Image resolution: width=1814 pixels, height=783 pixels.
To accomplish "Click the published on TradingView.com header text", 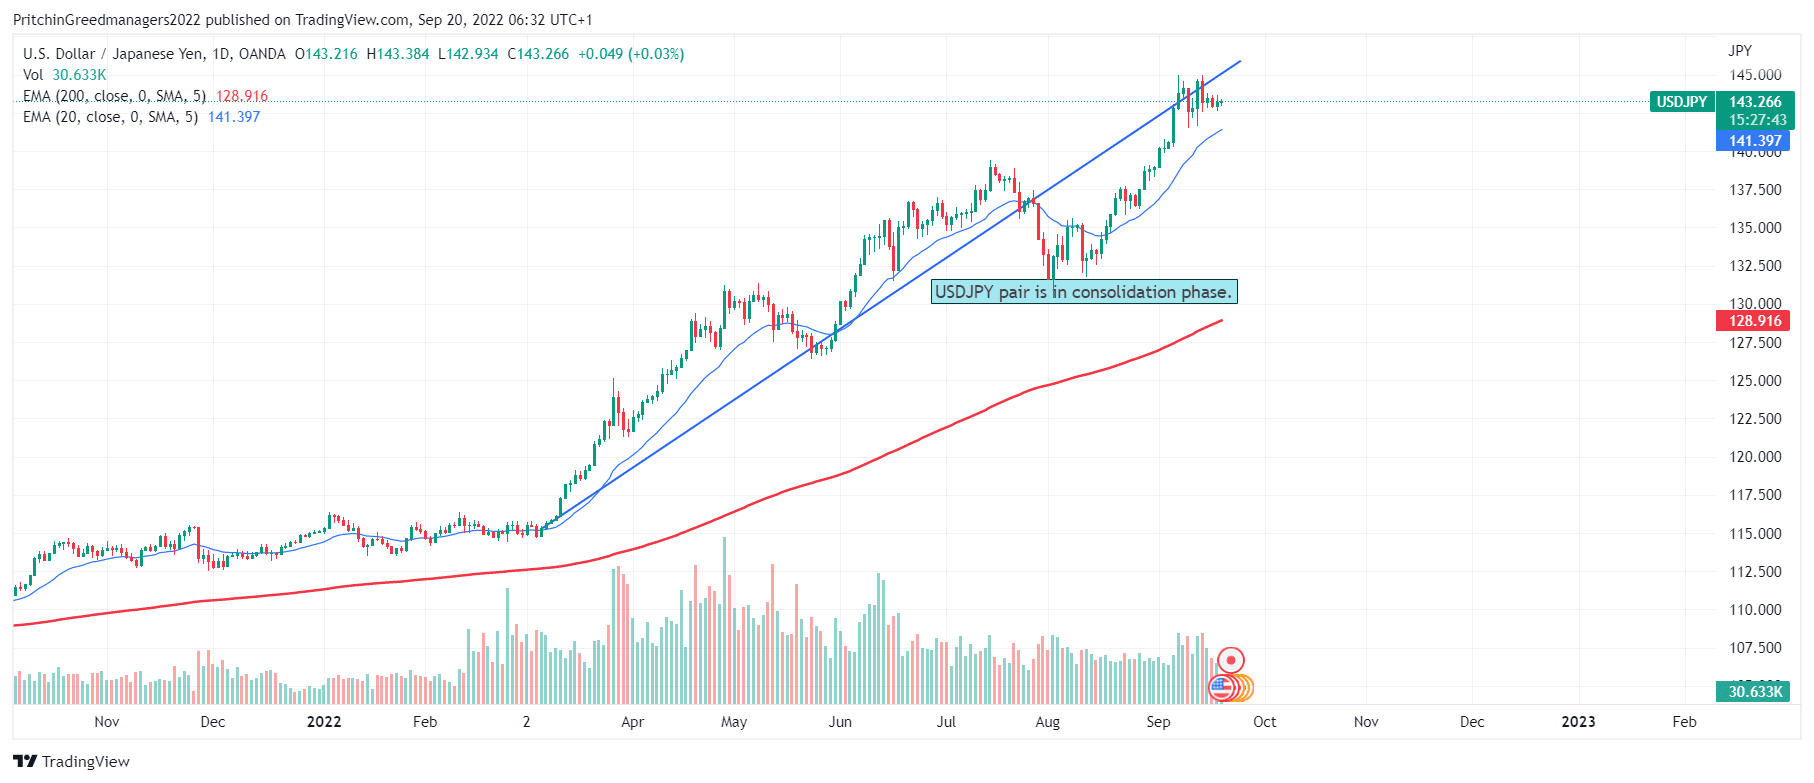I will point(307,20).
